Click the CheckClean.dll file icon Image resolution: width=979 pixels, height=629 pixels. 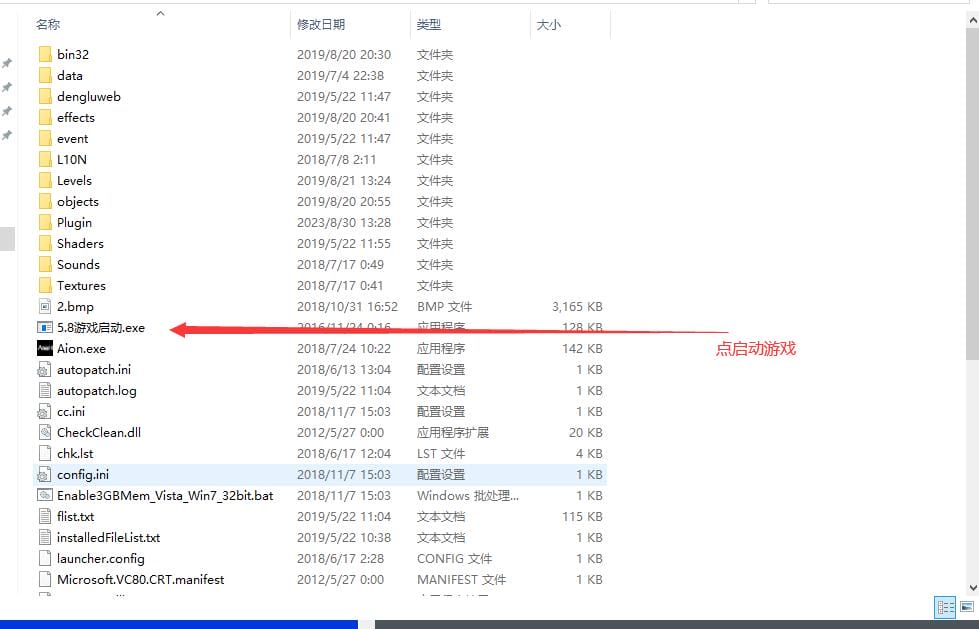point(44,433)
